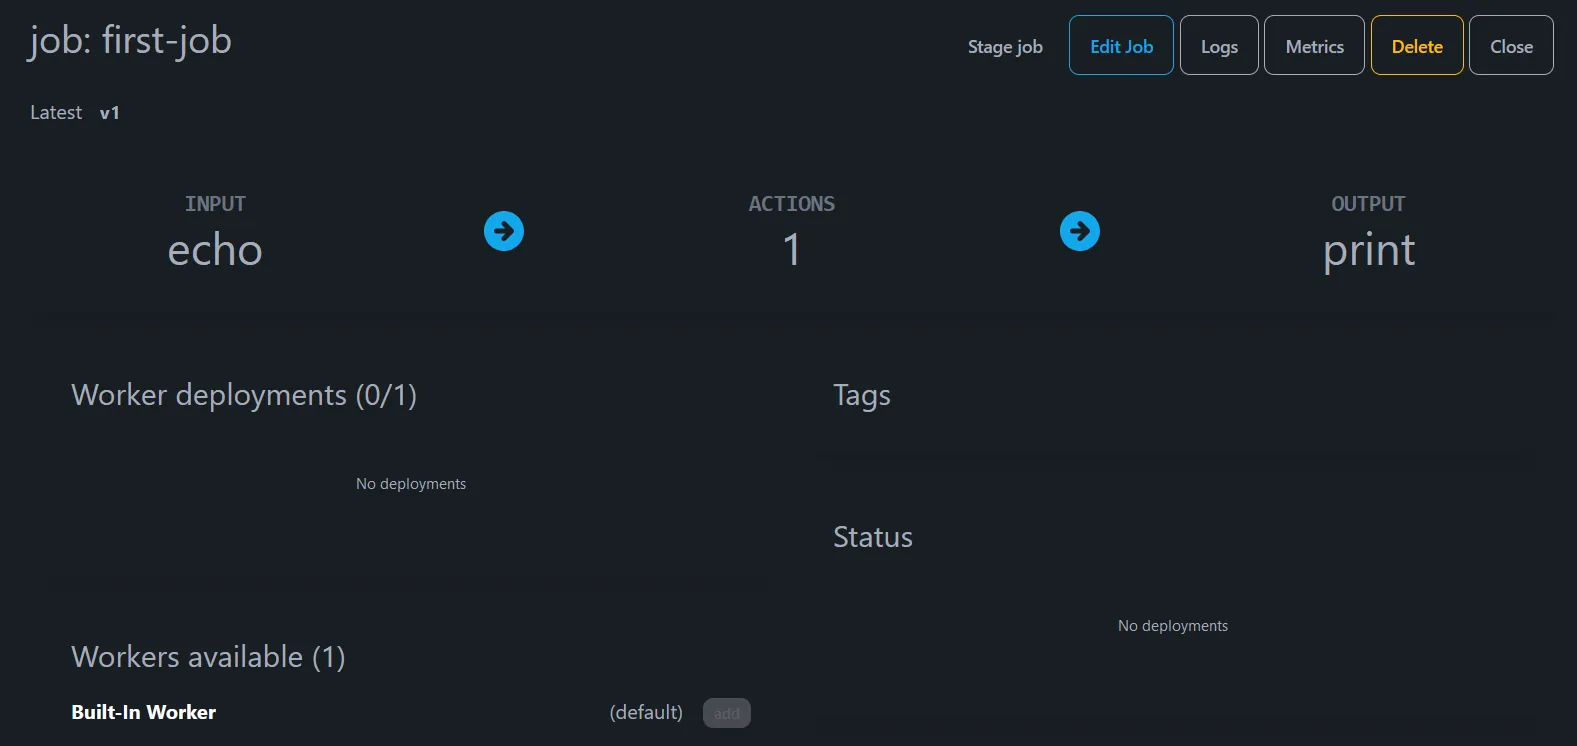
Task: Open the Edit Job button
Action: 1121,45
